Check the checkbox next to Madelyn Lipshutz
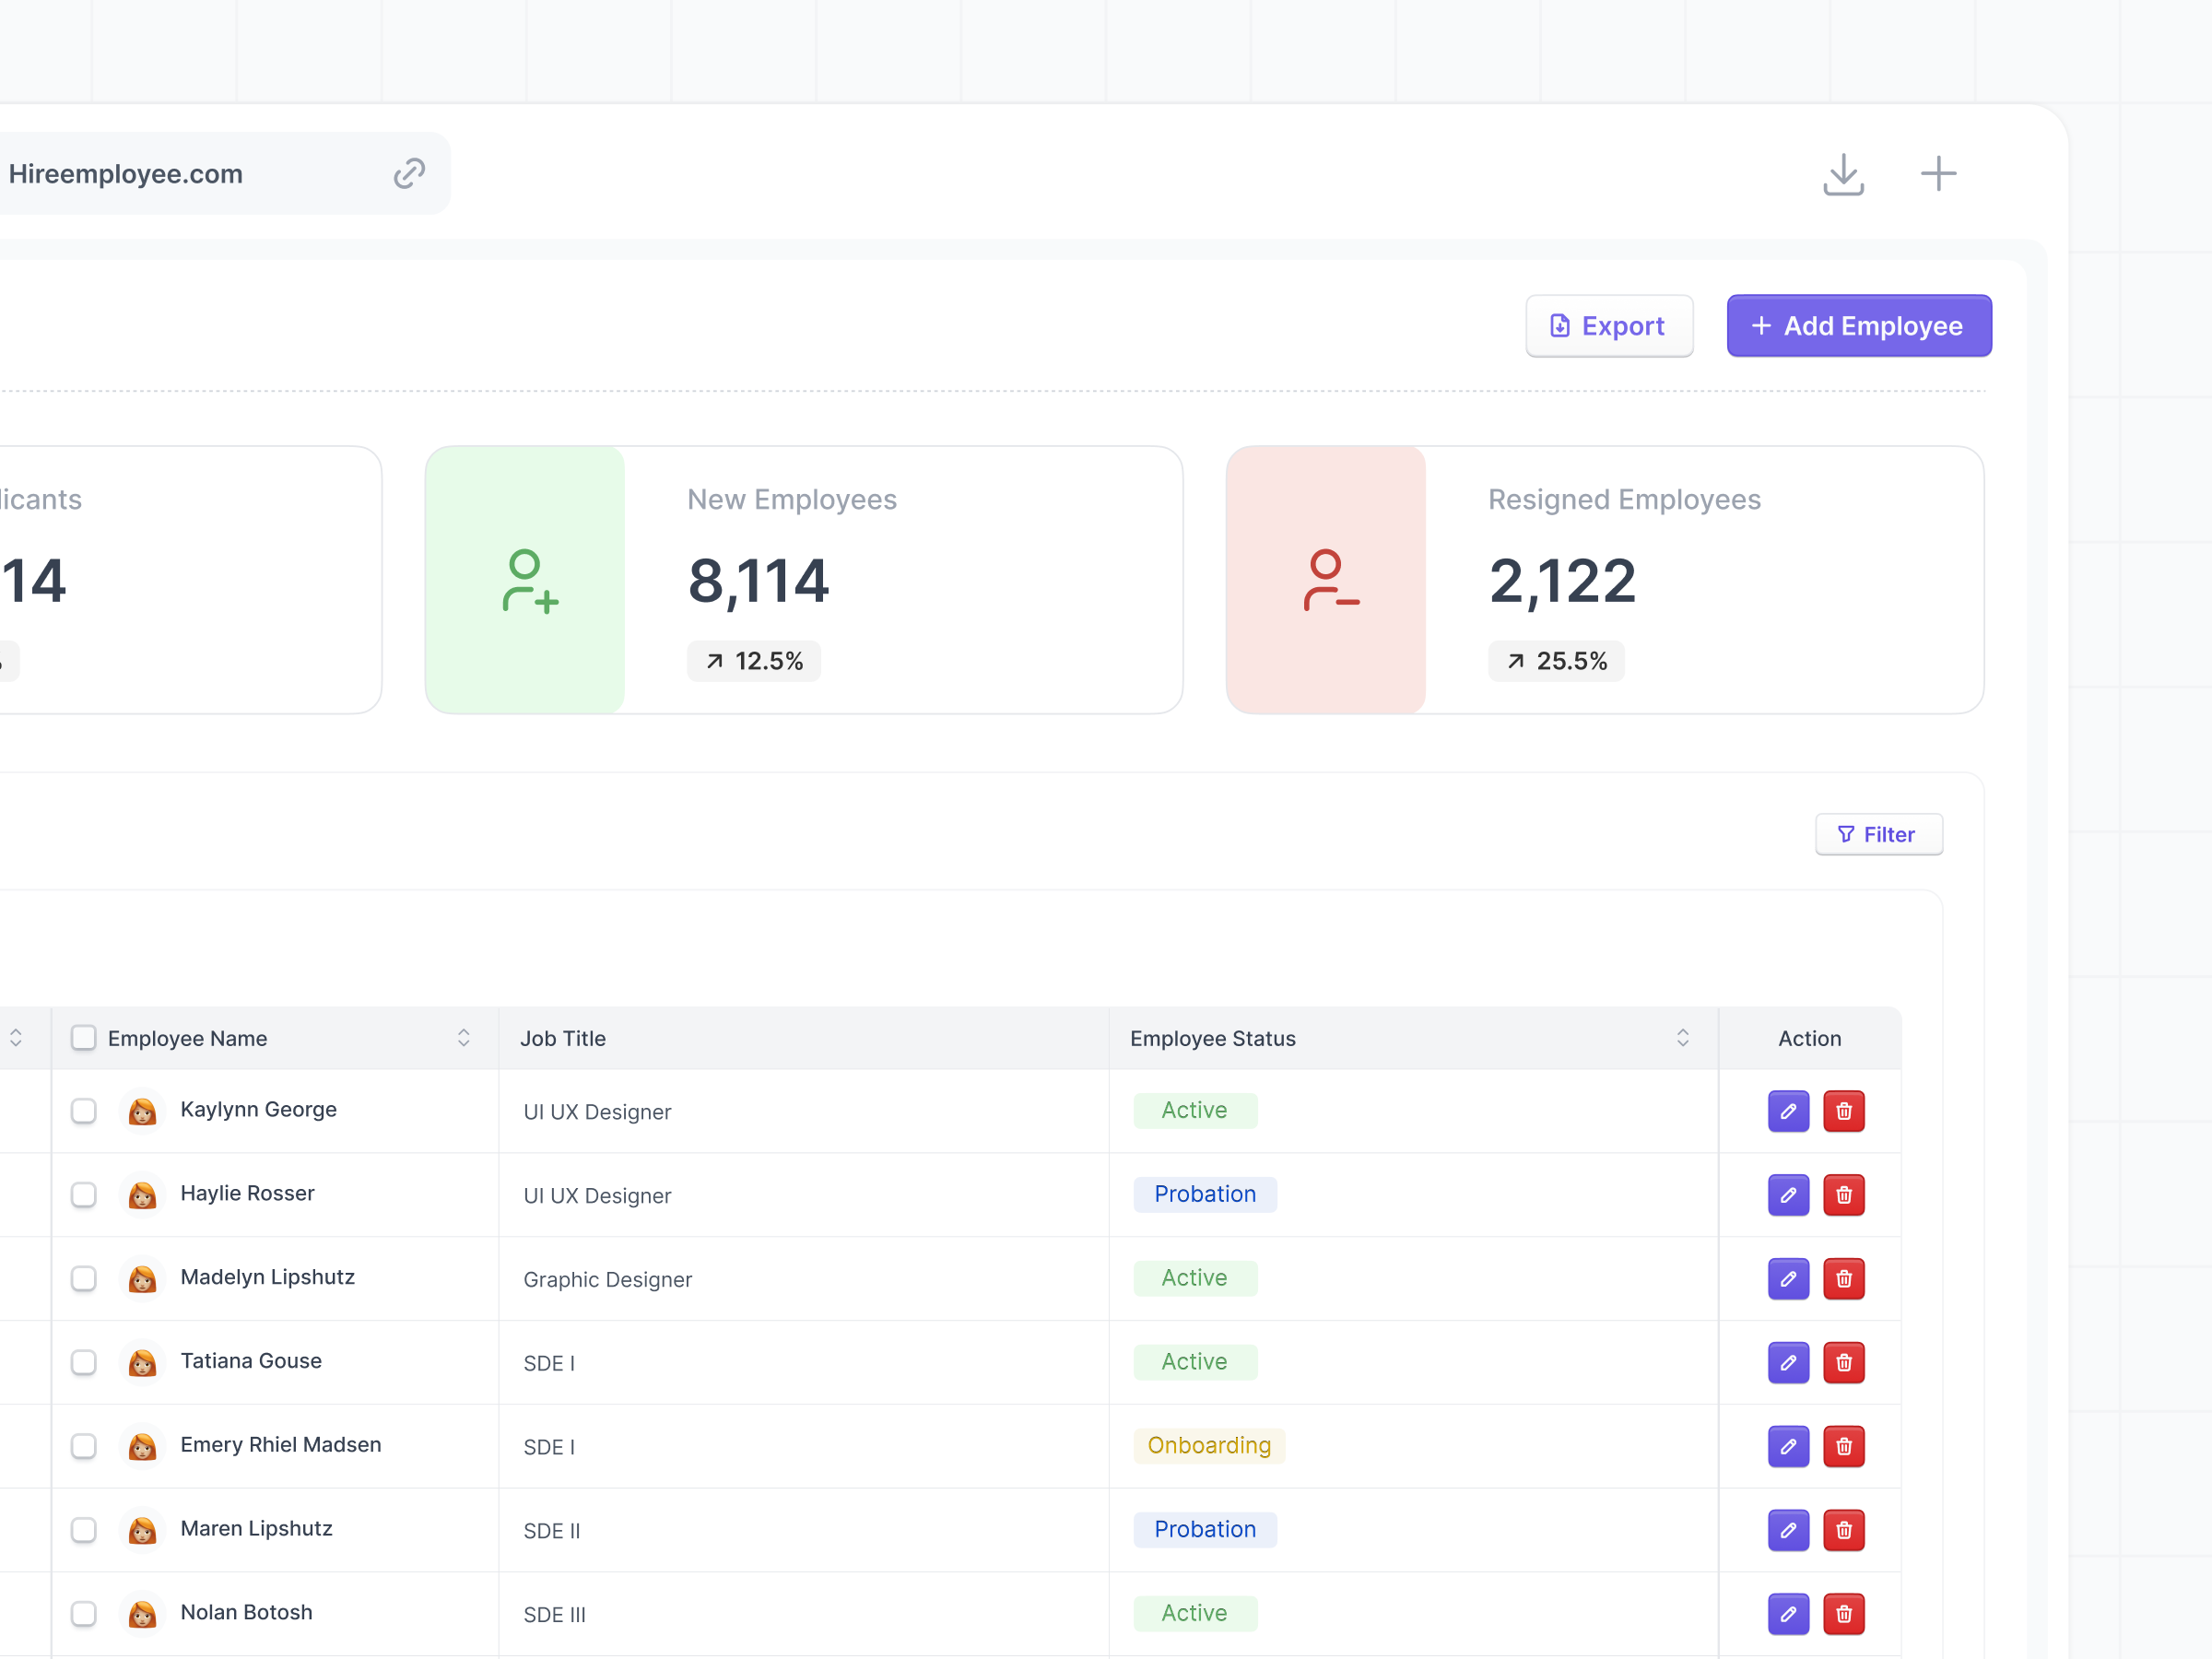Image resolution: width=2212 pixels, height=1659 pixels. click(x=83, y=1279)
